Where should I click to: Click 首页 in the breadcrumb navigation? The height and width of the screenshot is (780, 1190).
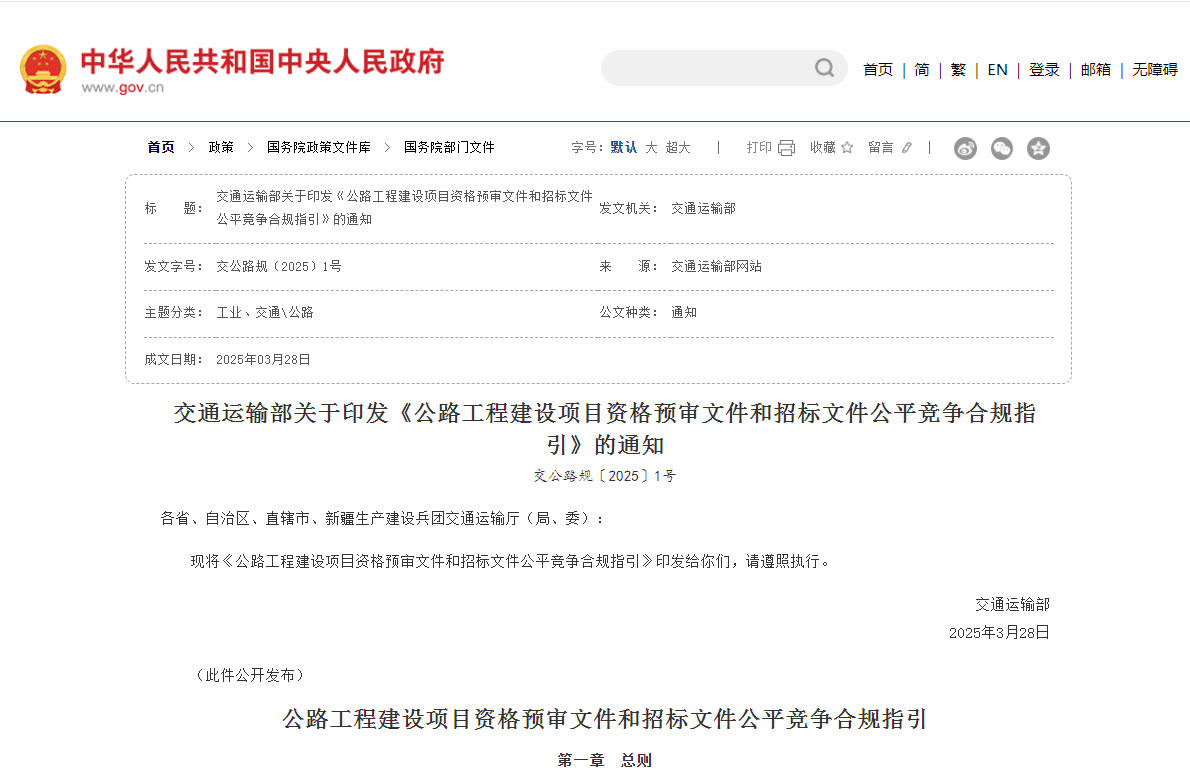[x=161, y=147]
